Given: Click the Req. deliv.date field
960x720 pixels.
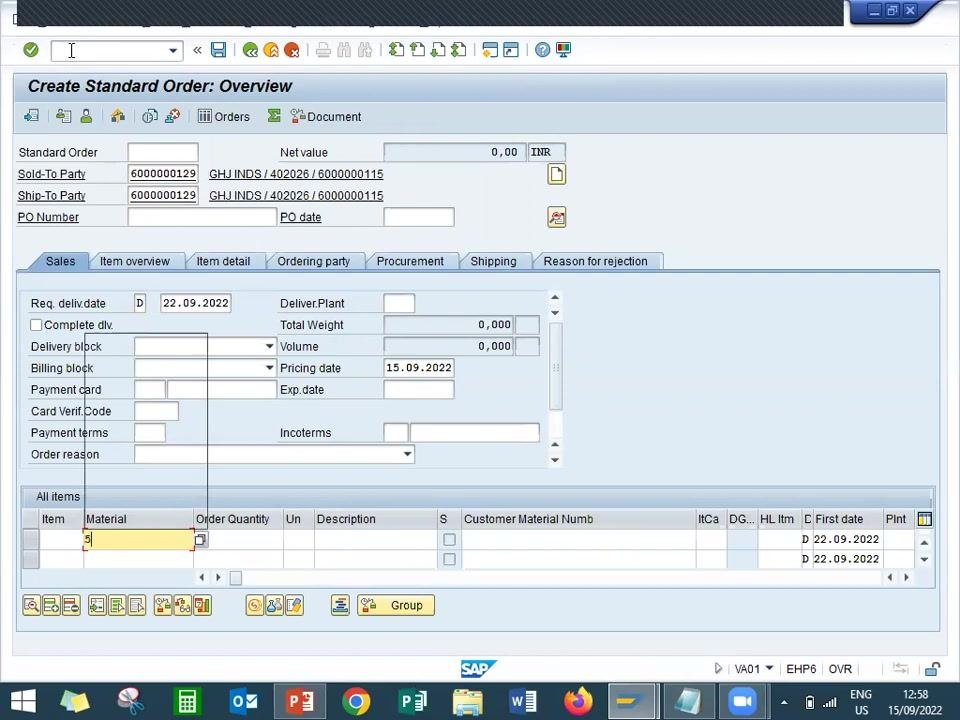Looking at the screenshot, I should (x=196, y=303).
